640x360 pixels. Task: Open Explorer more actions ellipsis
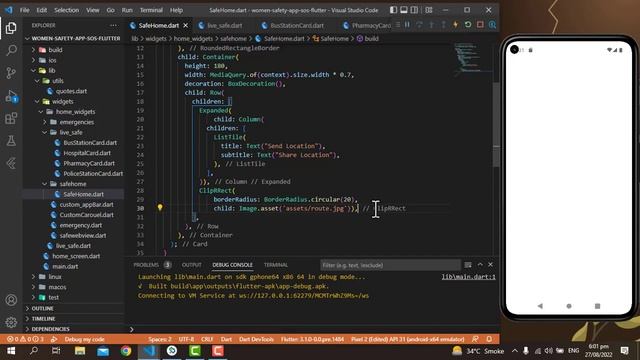click(113, 25)
